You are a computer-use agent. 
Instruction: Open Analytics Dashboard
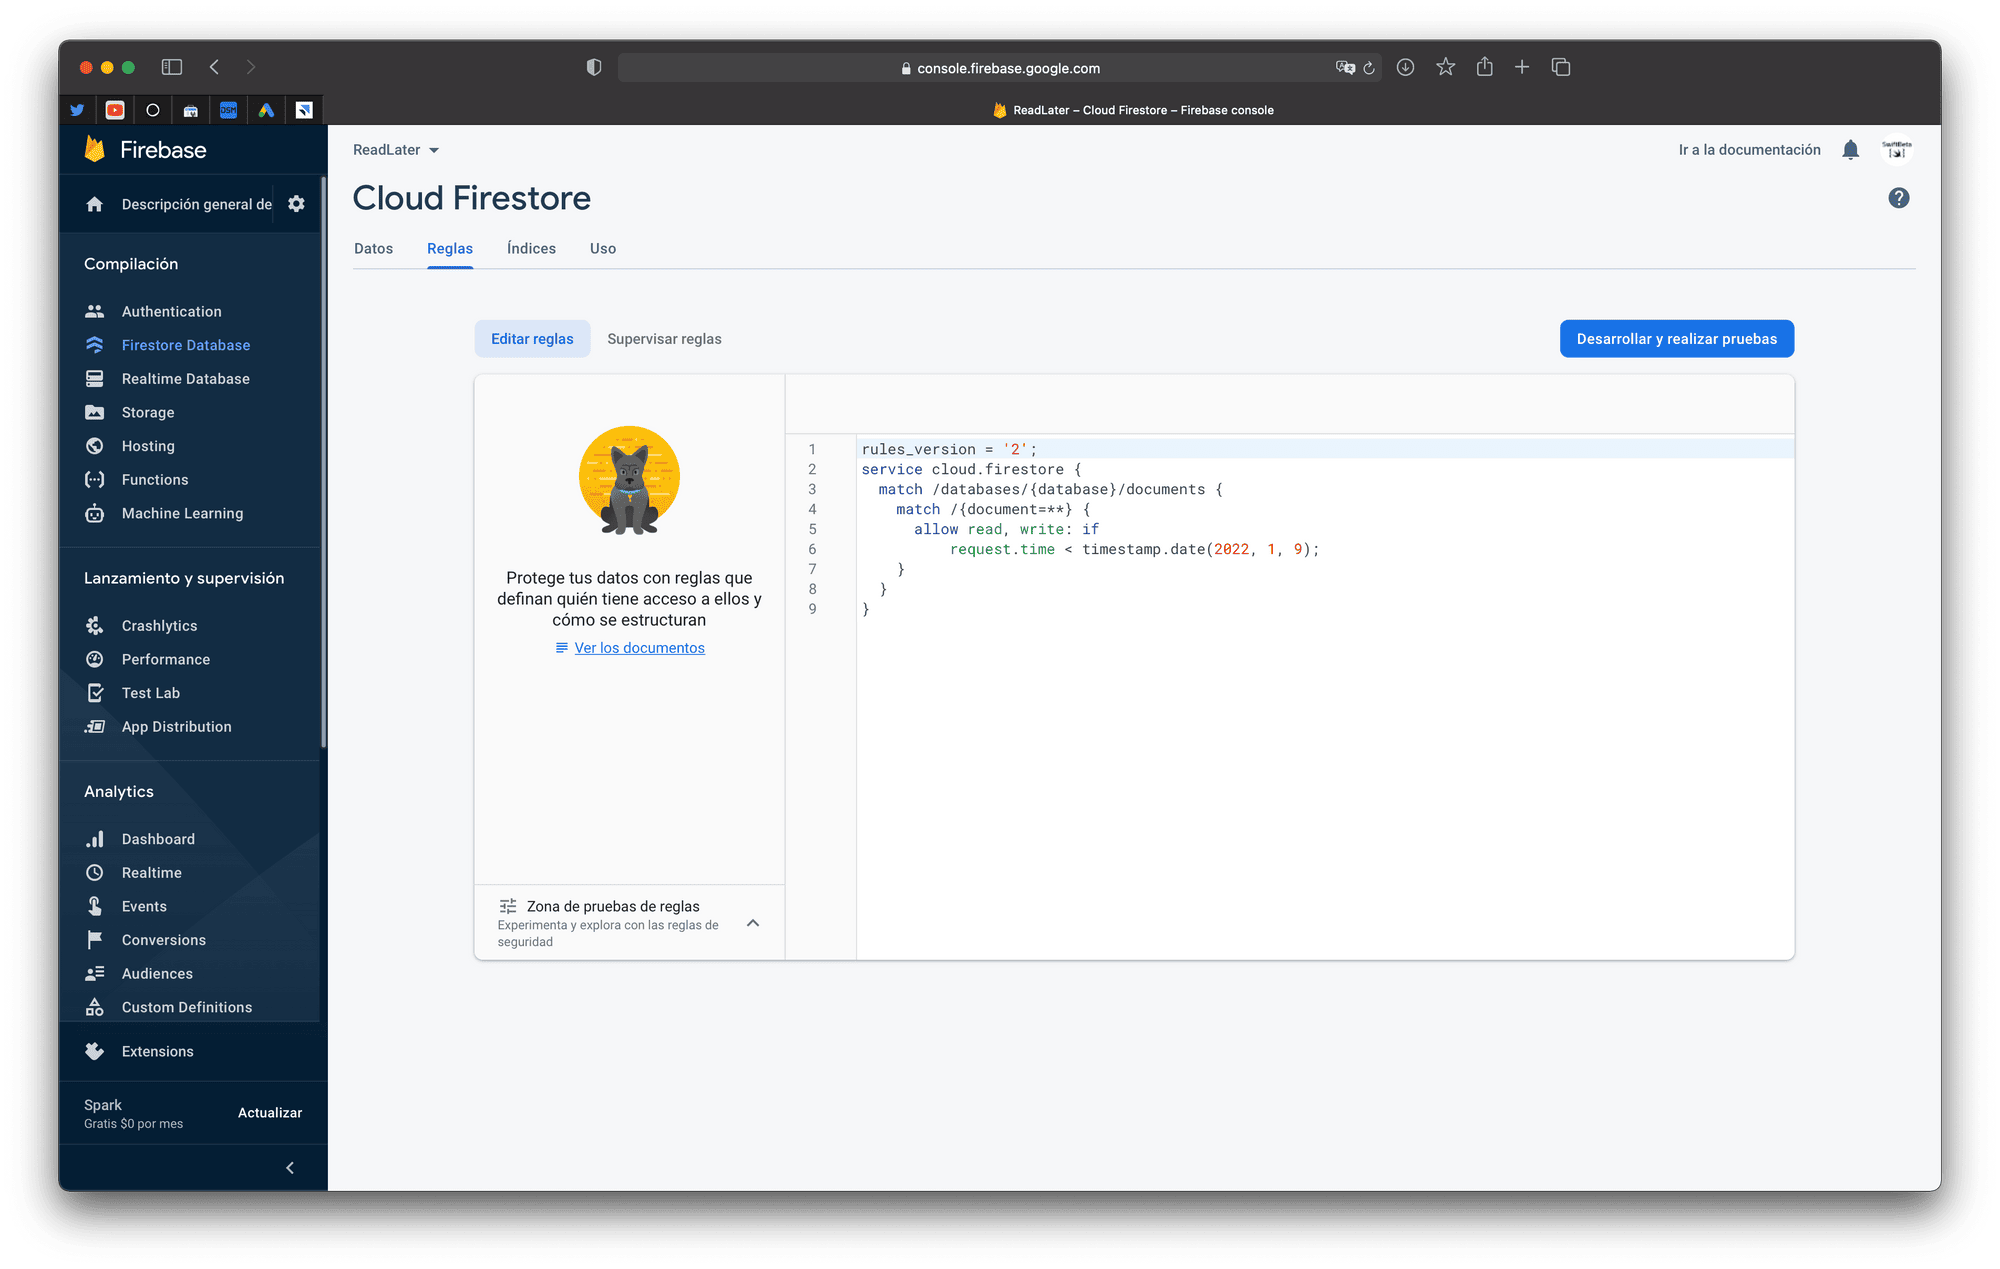[x=158, y=839]
